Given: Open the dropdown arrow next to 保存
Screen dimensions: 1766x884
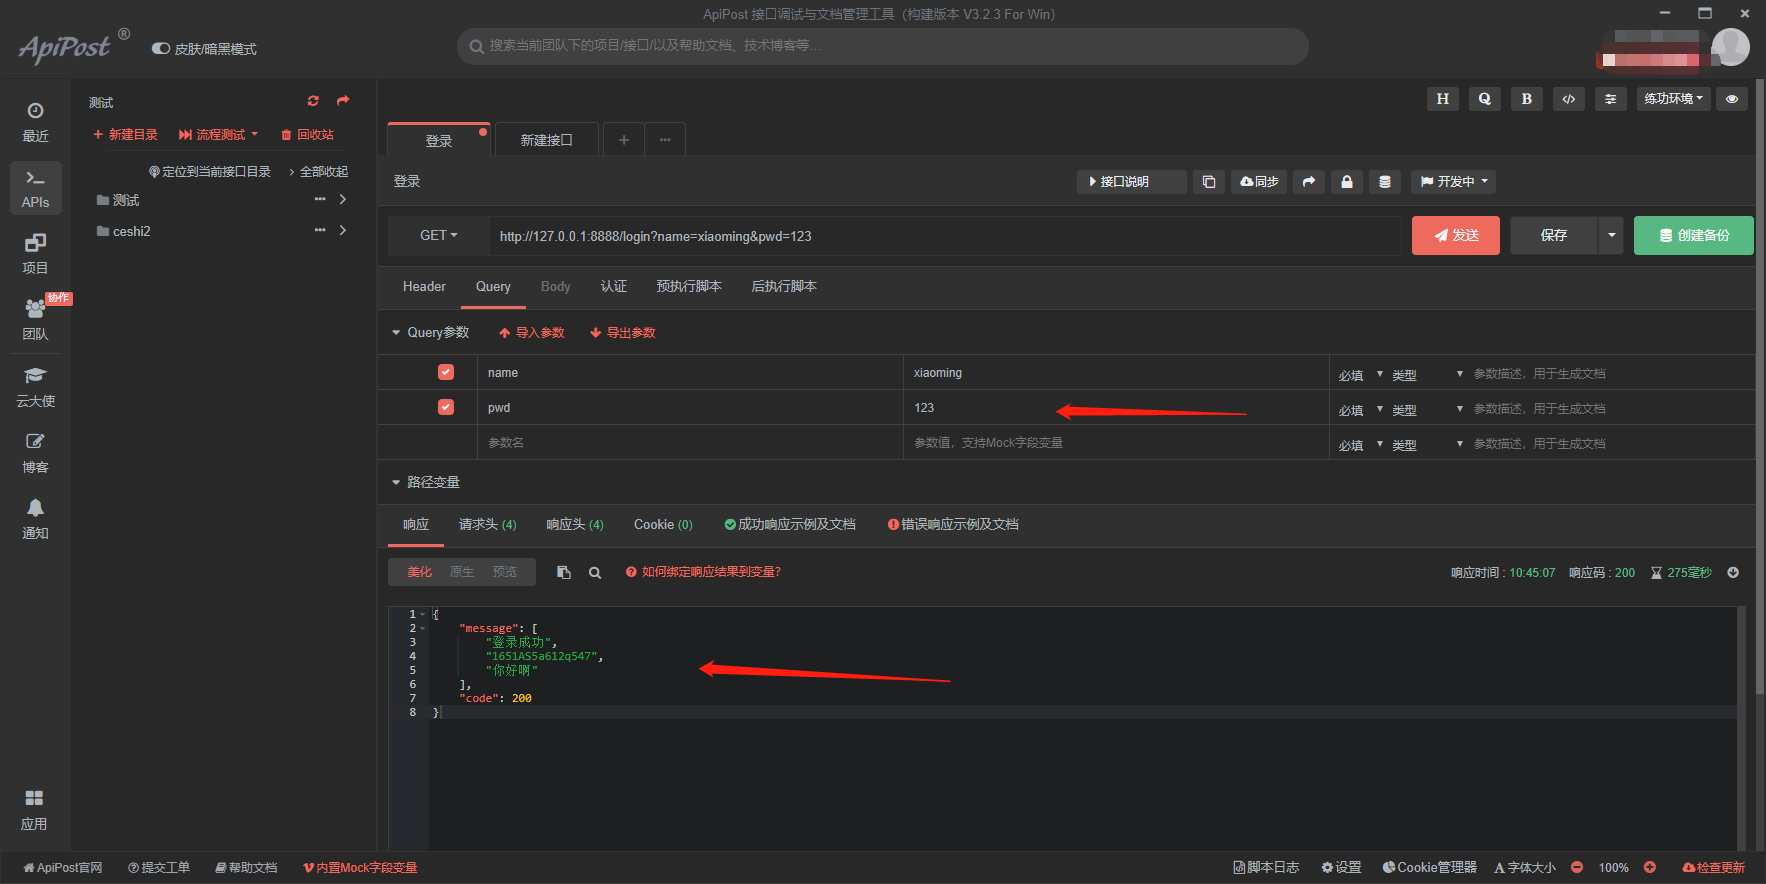Looking at the screenshot, I should pyautogui.click(x=1611, y=235).
